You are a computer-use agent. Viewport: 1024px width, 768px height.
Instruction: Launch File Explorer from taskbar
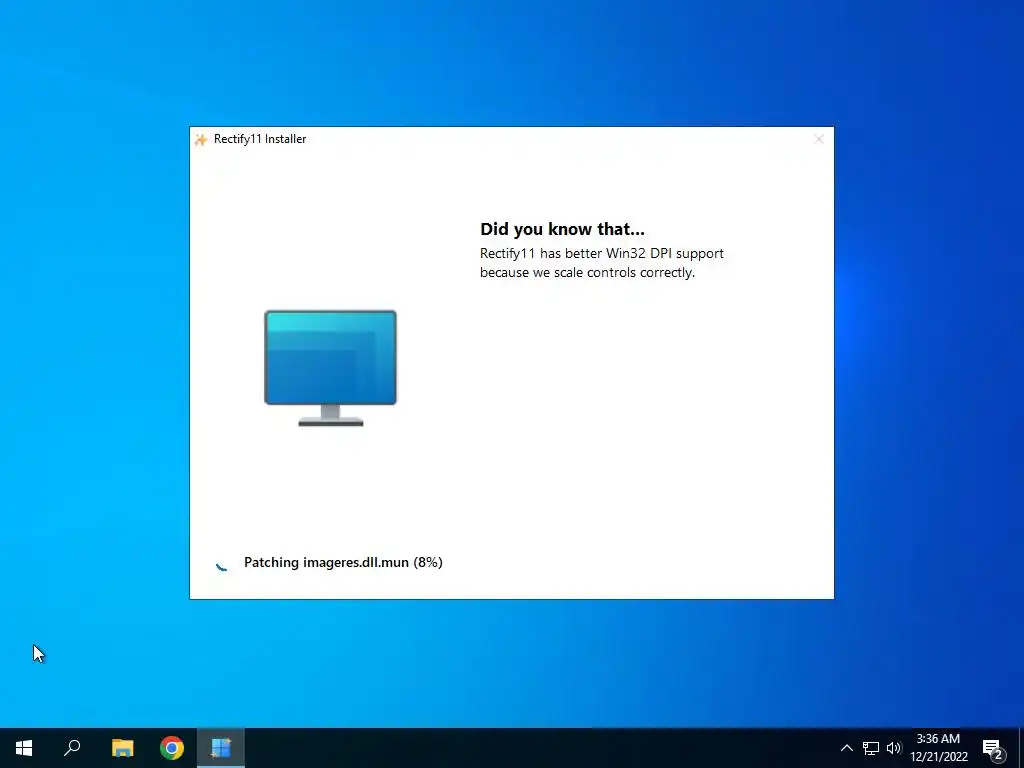[x=122, y=748]
